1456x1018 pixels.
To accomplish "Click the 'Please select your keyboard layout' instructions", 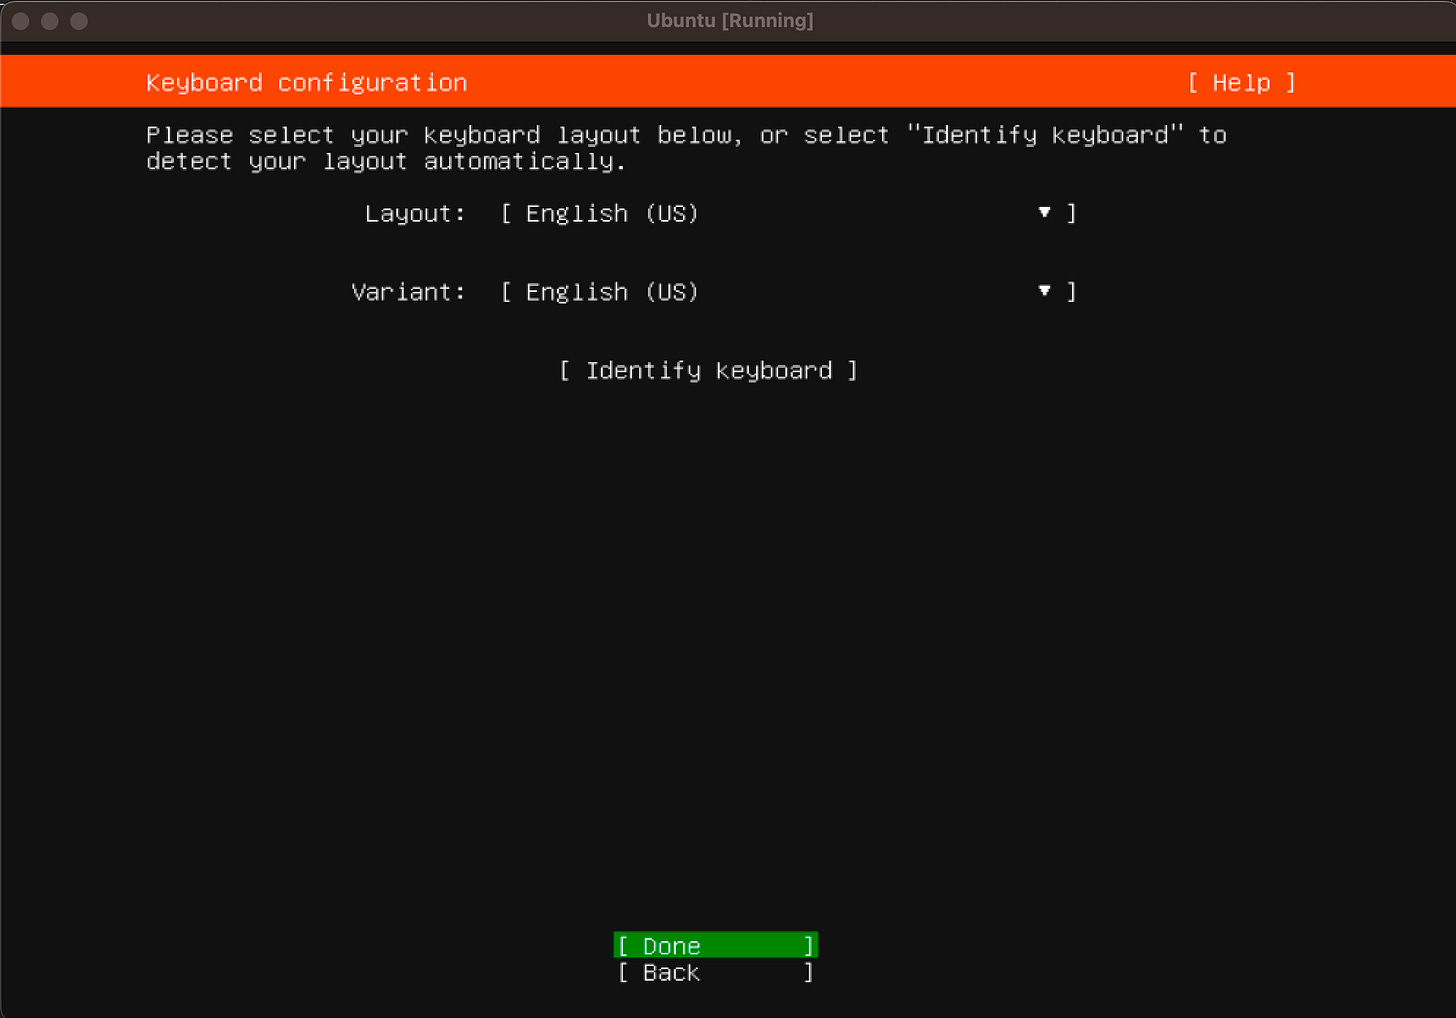I will click(x=686, y=148).
